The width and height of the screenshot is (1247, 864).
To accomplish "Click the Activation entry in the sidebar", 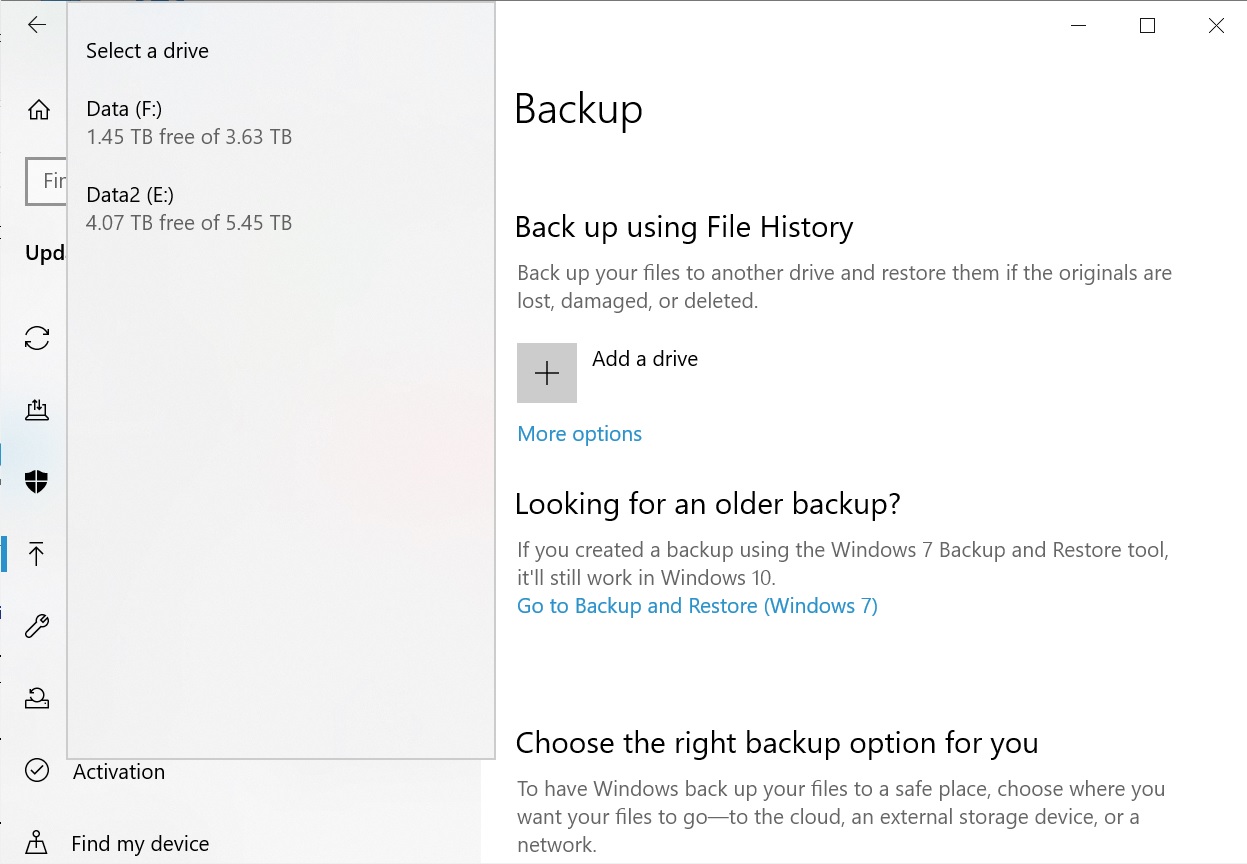I will (119, 771).
